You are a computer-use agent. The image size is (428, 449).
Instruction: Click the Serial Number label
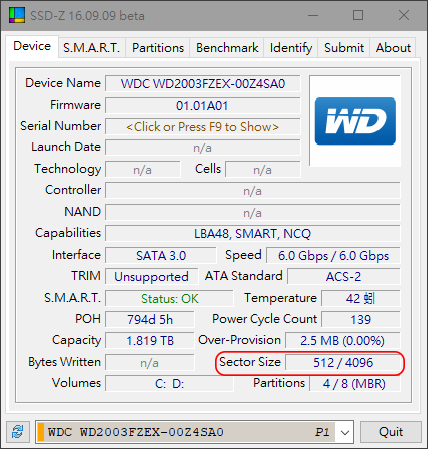pyautogui.click(x=60, y=126)
